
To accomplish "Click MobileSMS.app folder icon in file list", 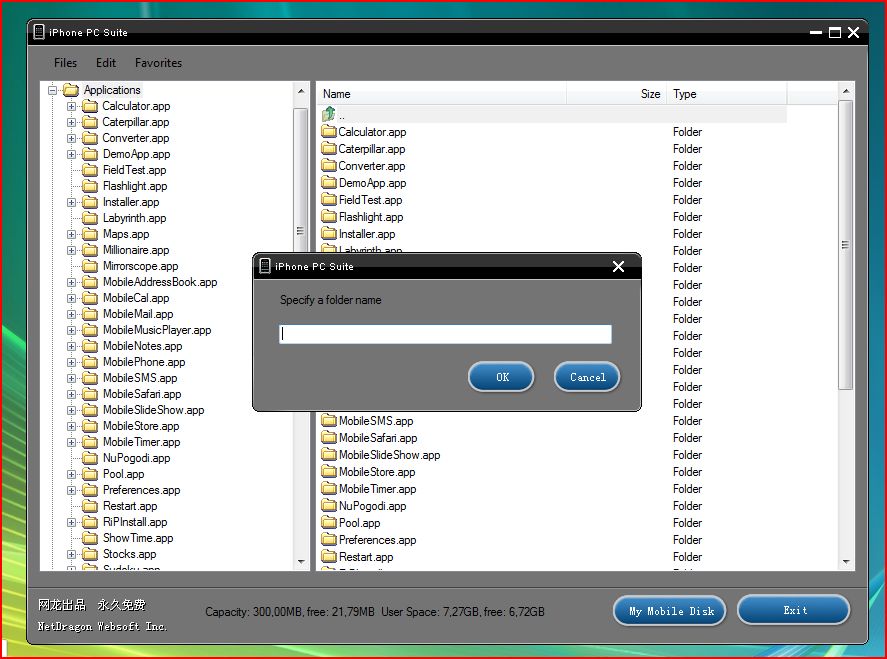I will click(329, 421).
